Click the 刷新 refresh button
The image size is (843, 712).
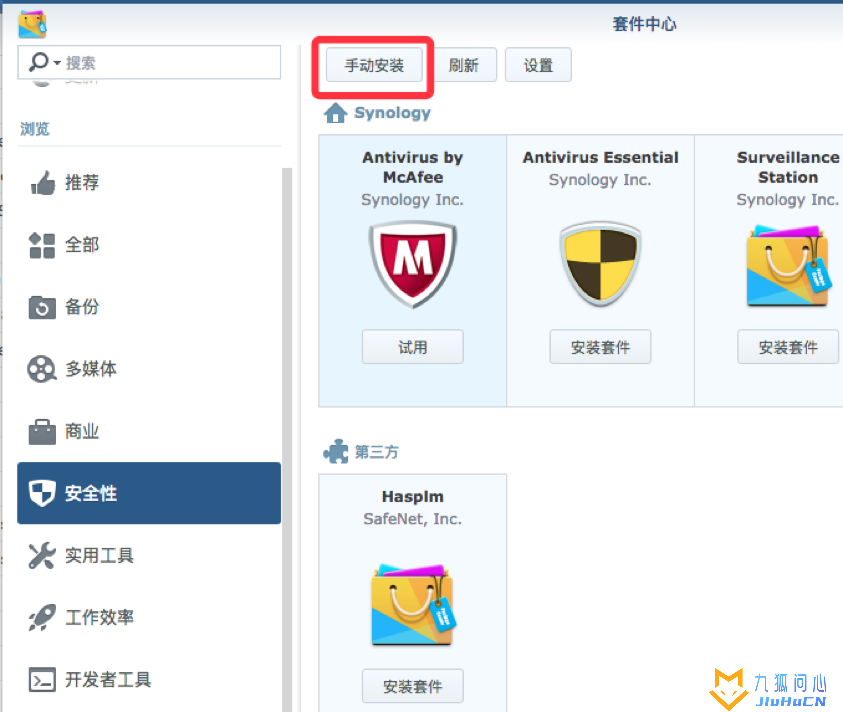[x=463, y=65]
